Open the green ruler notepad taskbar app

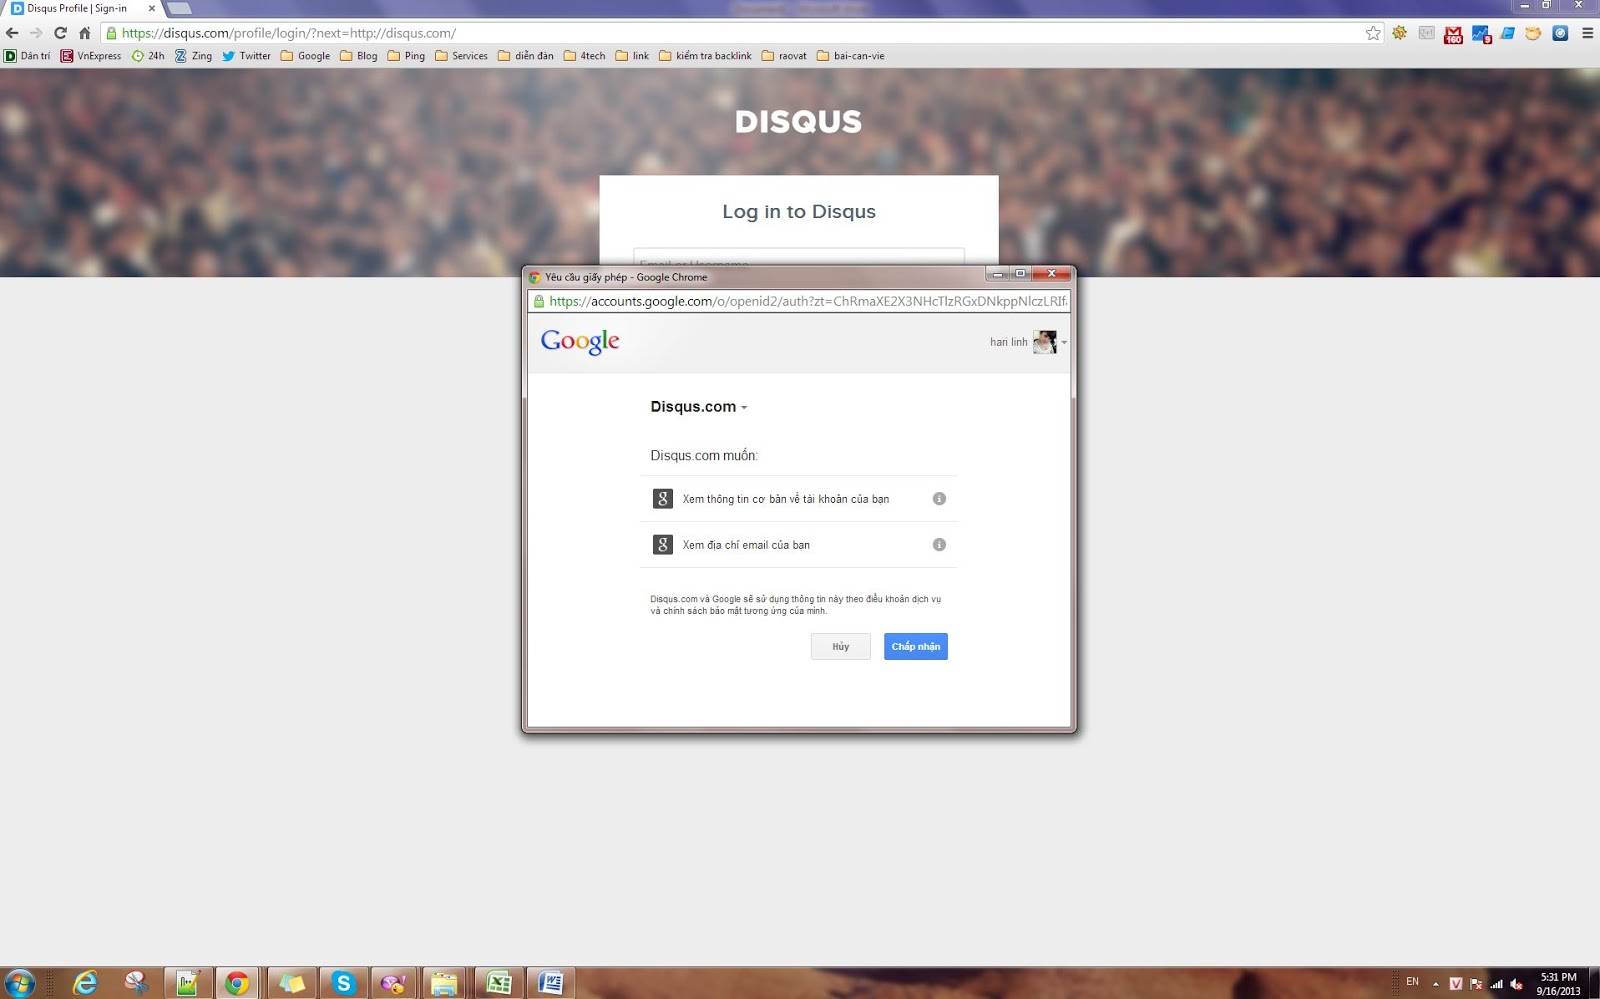click(188, 984)
